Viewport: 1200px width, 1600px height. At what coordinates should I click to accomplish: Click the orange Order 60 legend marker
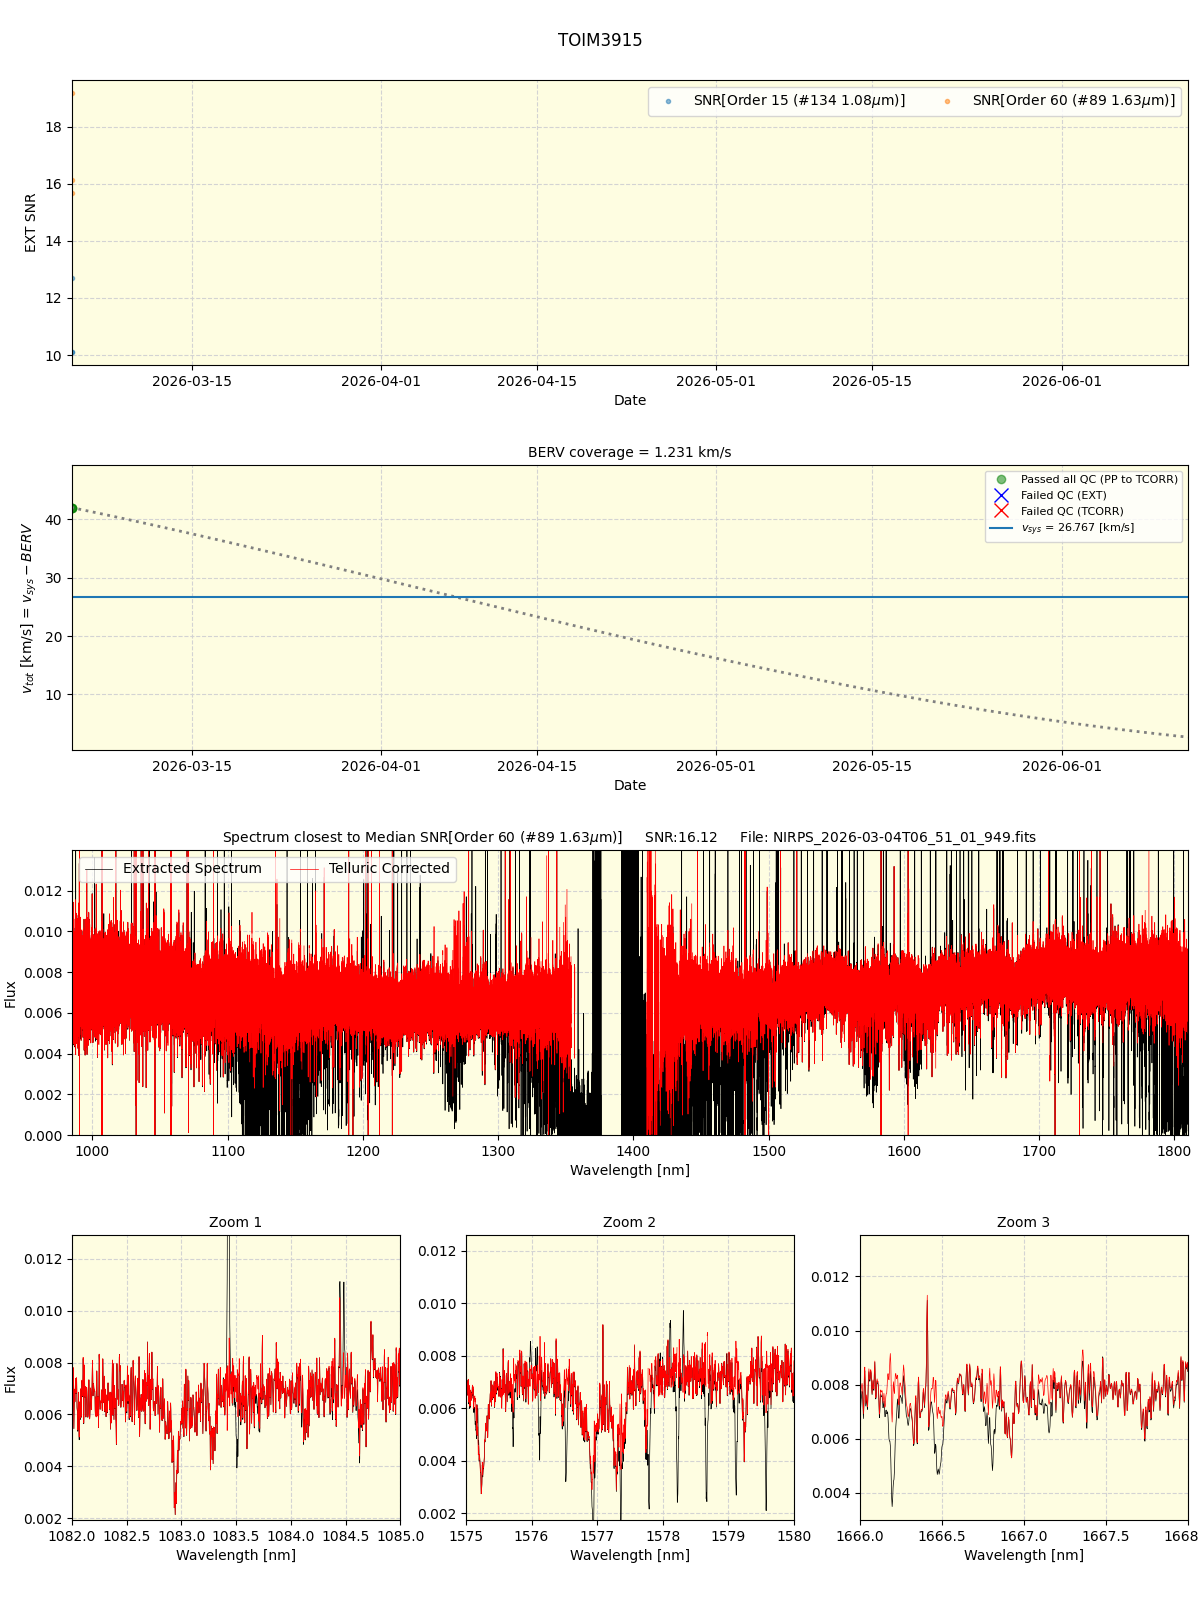click(947, 101)
